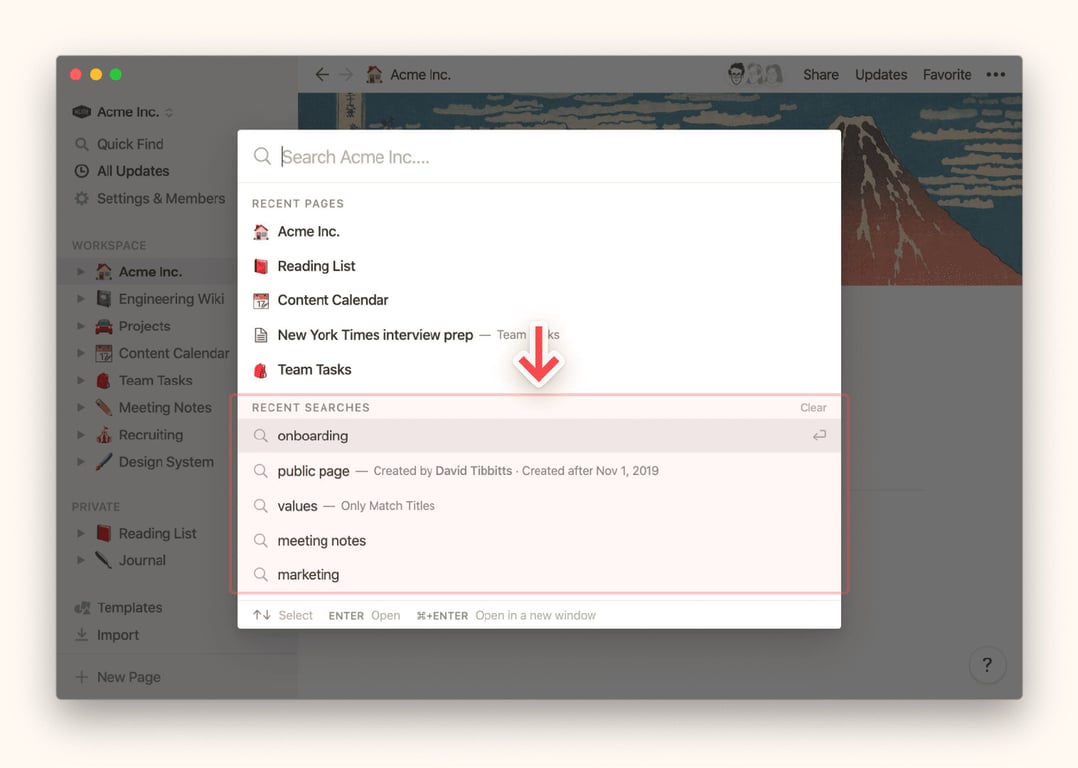1078x768 pixels.
Task: Open the Acme Inc. workspace switcher
Action: click(124, 111)
